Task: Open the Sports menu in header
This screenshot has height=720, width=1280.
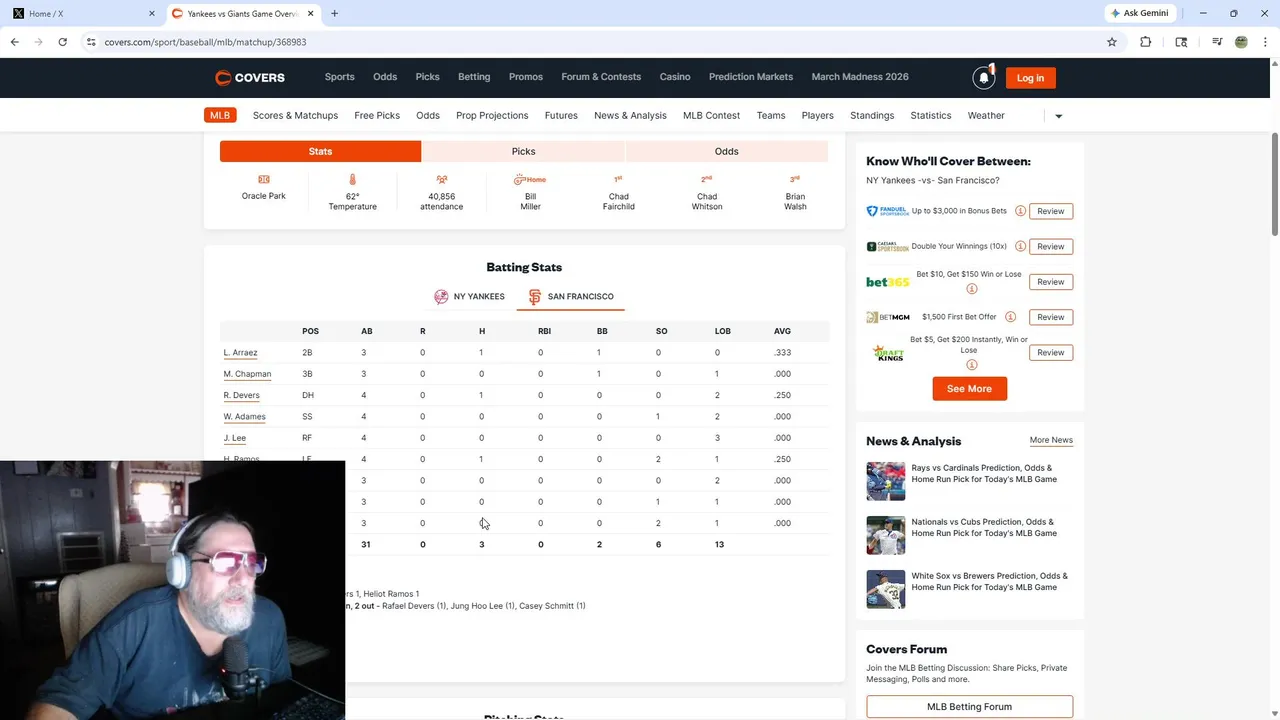Action: pyautogui.click(x=339, y=77)
